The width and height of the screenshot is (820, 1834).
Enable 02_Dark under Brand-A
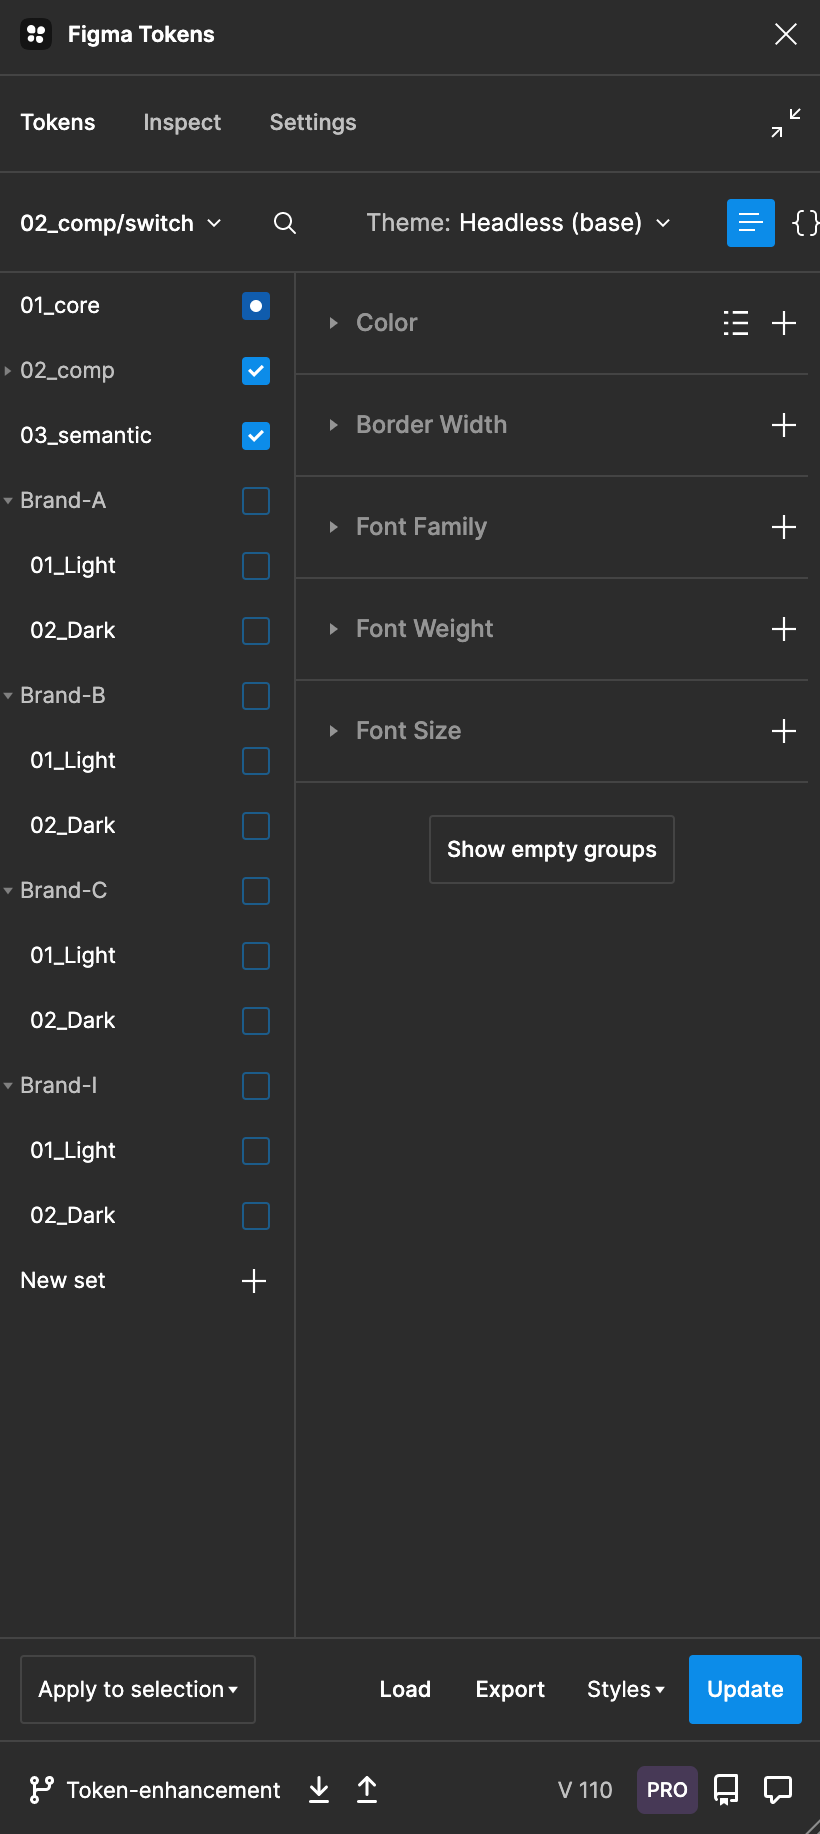coord(256,631)
